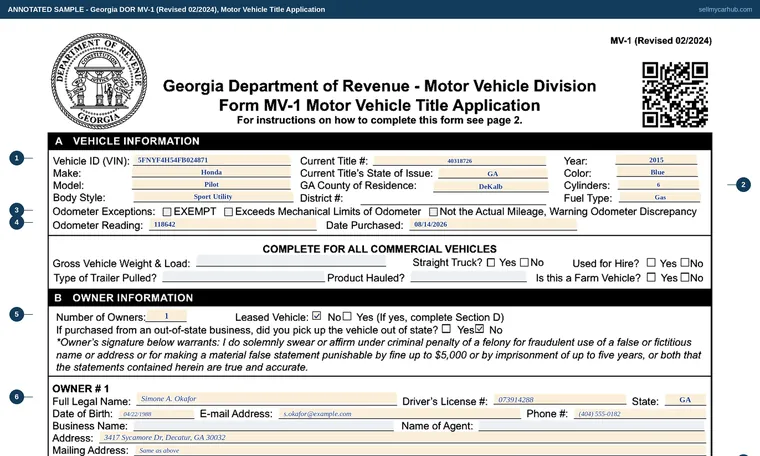Click the empty District # field
This screenshot has width=760, height=456.
pyautogui.click(x=453, y=199)
